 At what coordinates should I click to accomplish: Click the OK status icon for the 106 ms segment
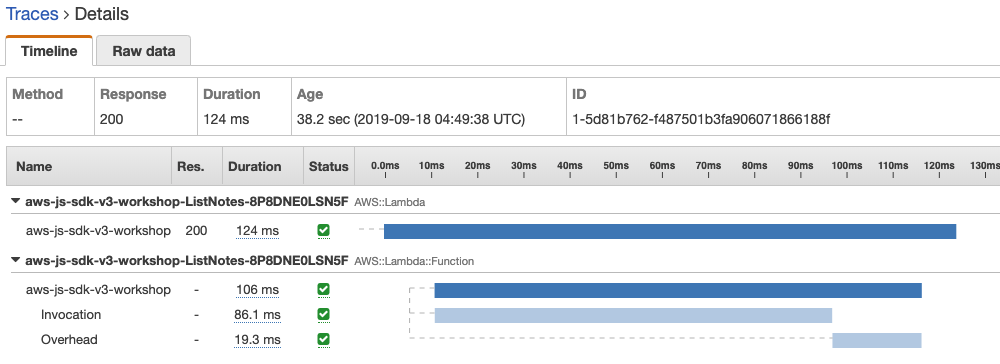[x=323, y=290]
